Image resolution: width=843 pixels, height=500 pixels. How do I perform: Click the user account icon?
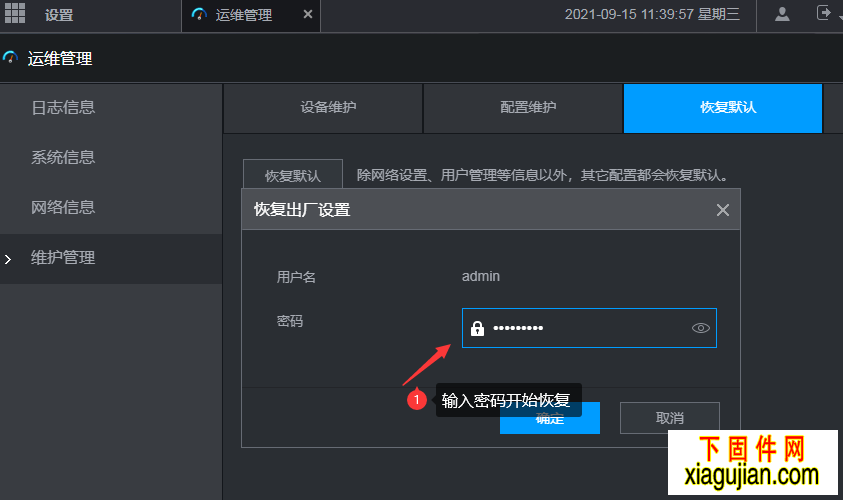(782, 14)
